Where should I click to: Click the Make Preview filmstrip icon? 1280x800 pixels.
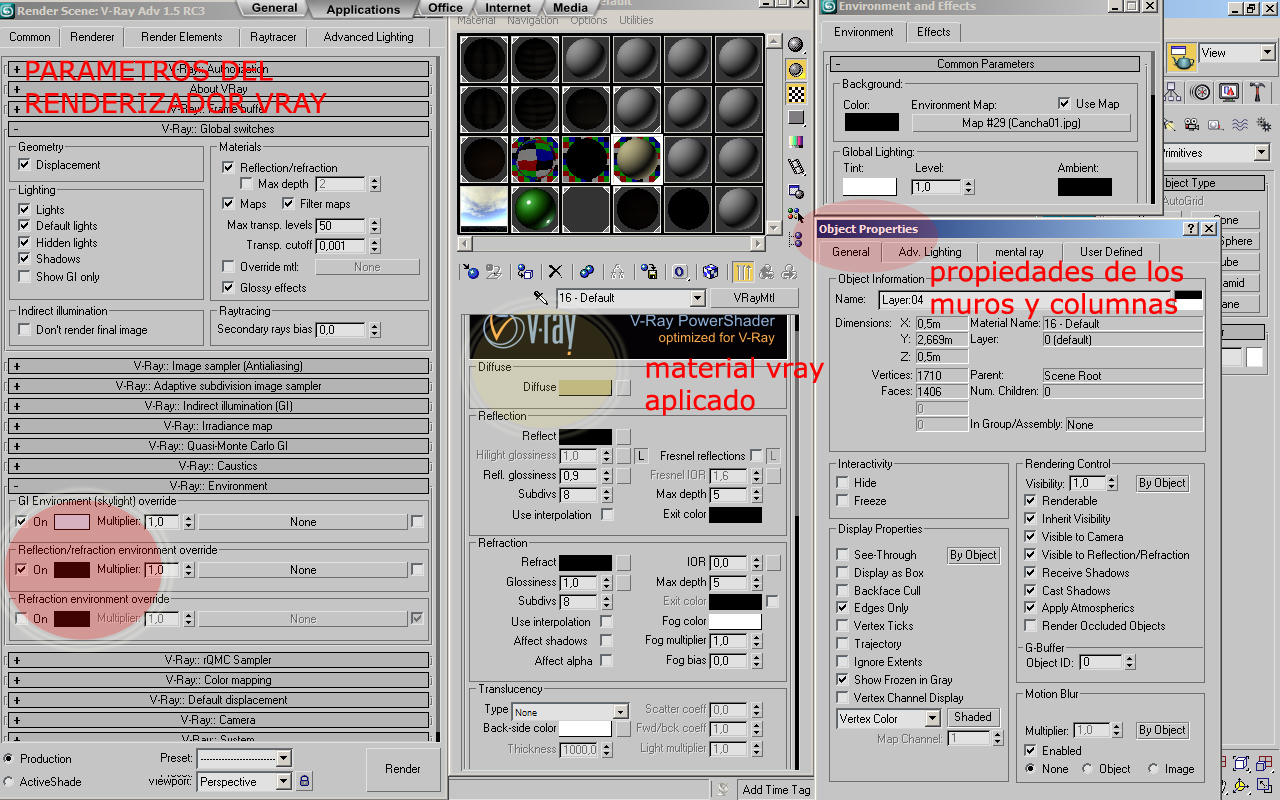point(796,166)
